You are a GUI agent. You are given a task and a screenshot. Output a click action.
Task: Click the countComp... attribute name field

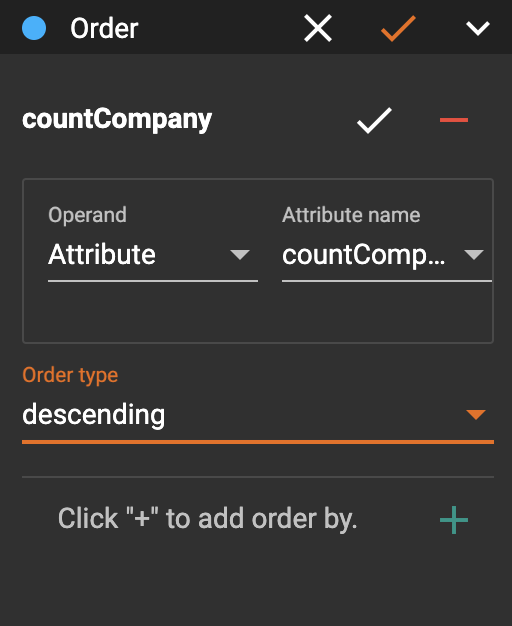point(387,256)
